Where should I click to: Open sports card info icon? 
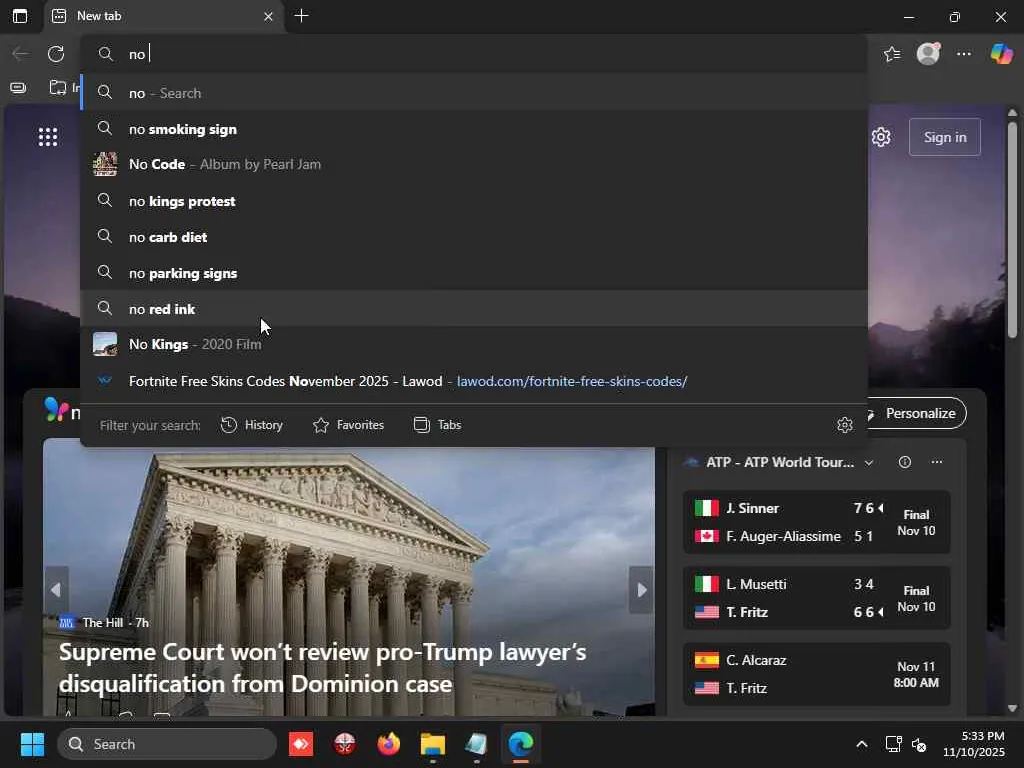(904, 462)
